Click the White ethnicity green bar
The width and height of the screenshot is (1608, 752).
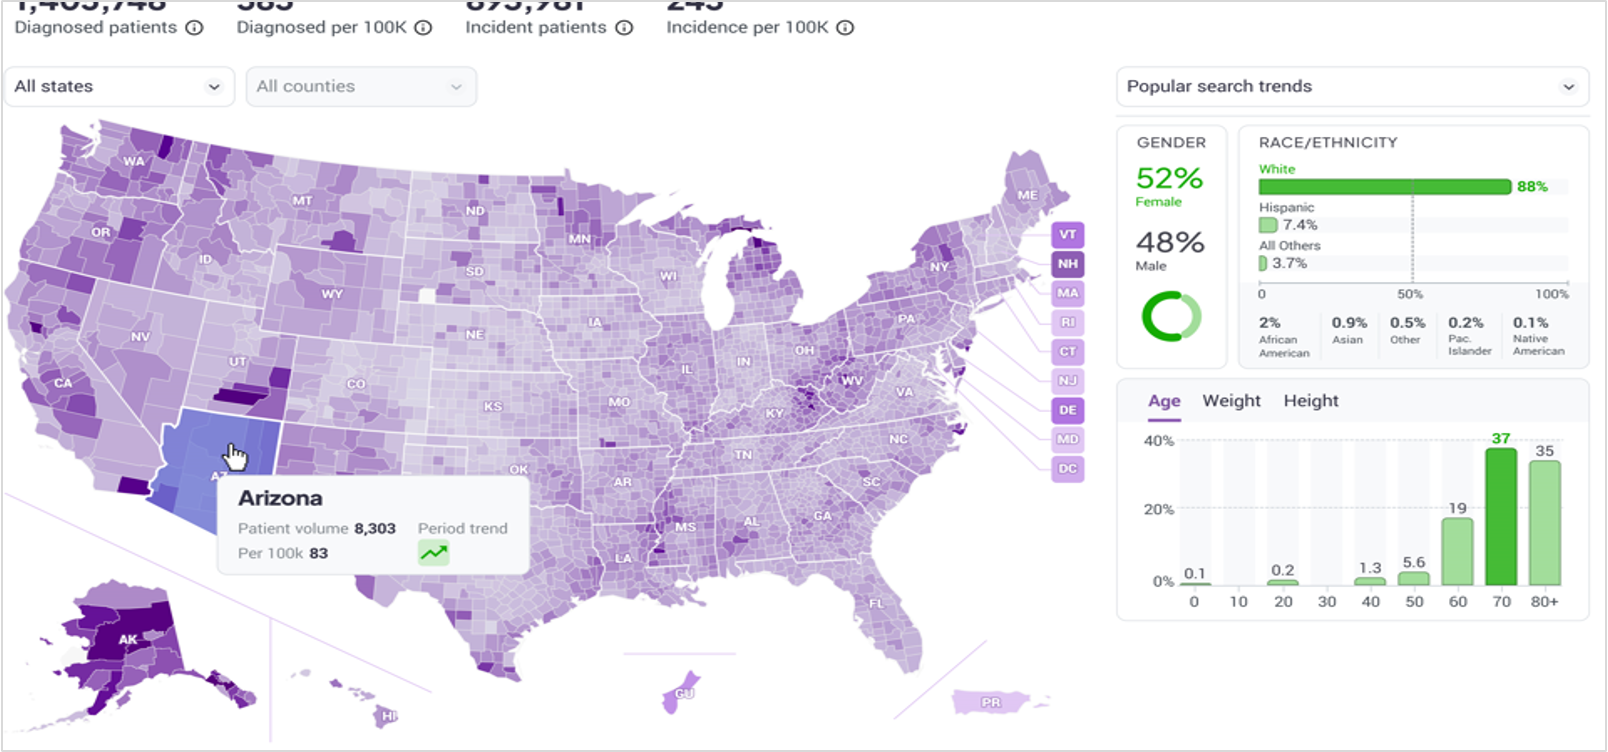[1384, 187]
